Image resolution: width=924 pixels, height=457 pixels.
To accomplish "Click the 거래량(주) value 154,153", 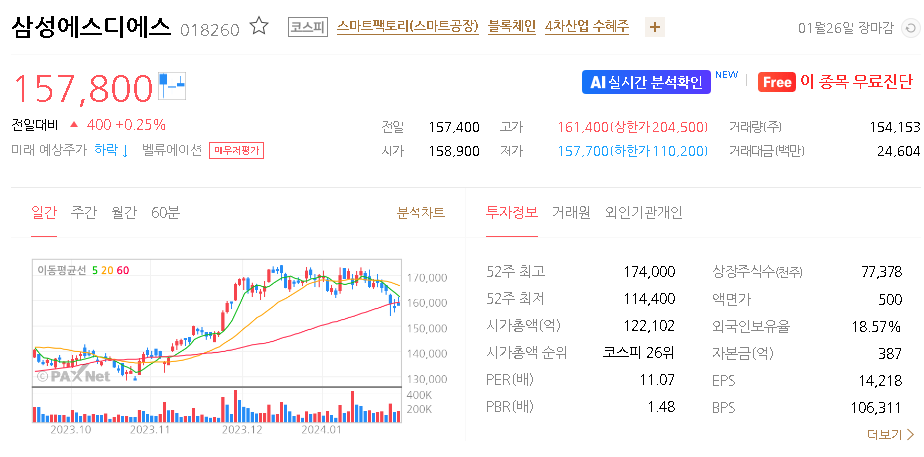I will click(x=895, y=127).
